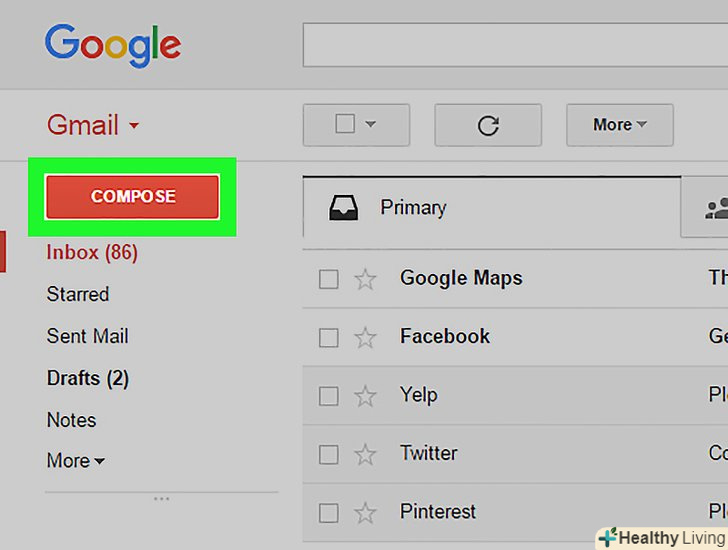Select the Pinterest email checkbox
This screenshot has height=550, width=728.
tap(329, 513)
